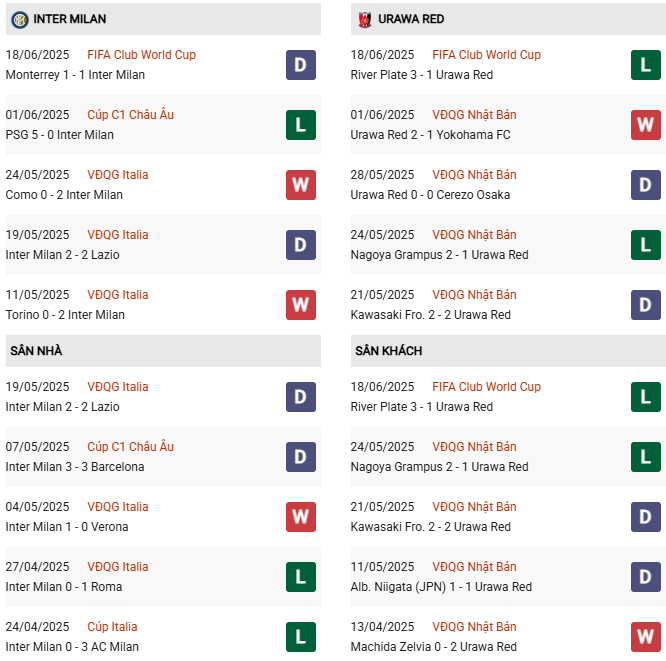
Task: Click the draw badge for Cerezo Osaka match
Action: tap(645, 185)
